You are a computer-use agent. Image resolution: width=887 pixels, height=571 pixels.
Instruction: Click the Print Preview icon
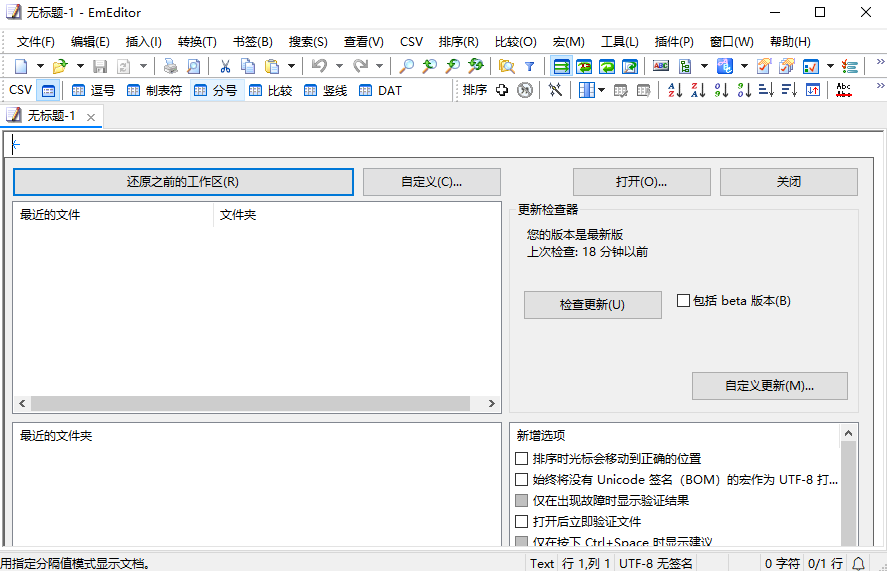pyautogui.click(x=193, y=66)
